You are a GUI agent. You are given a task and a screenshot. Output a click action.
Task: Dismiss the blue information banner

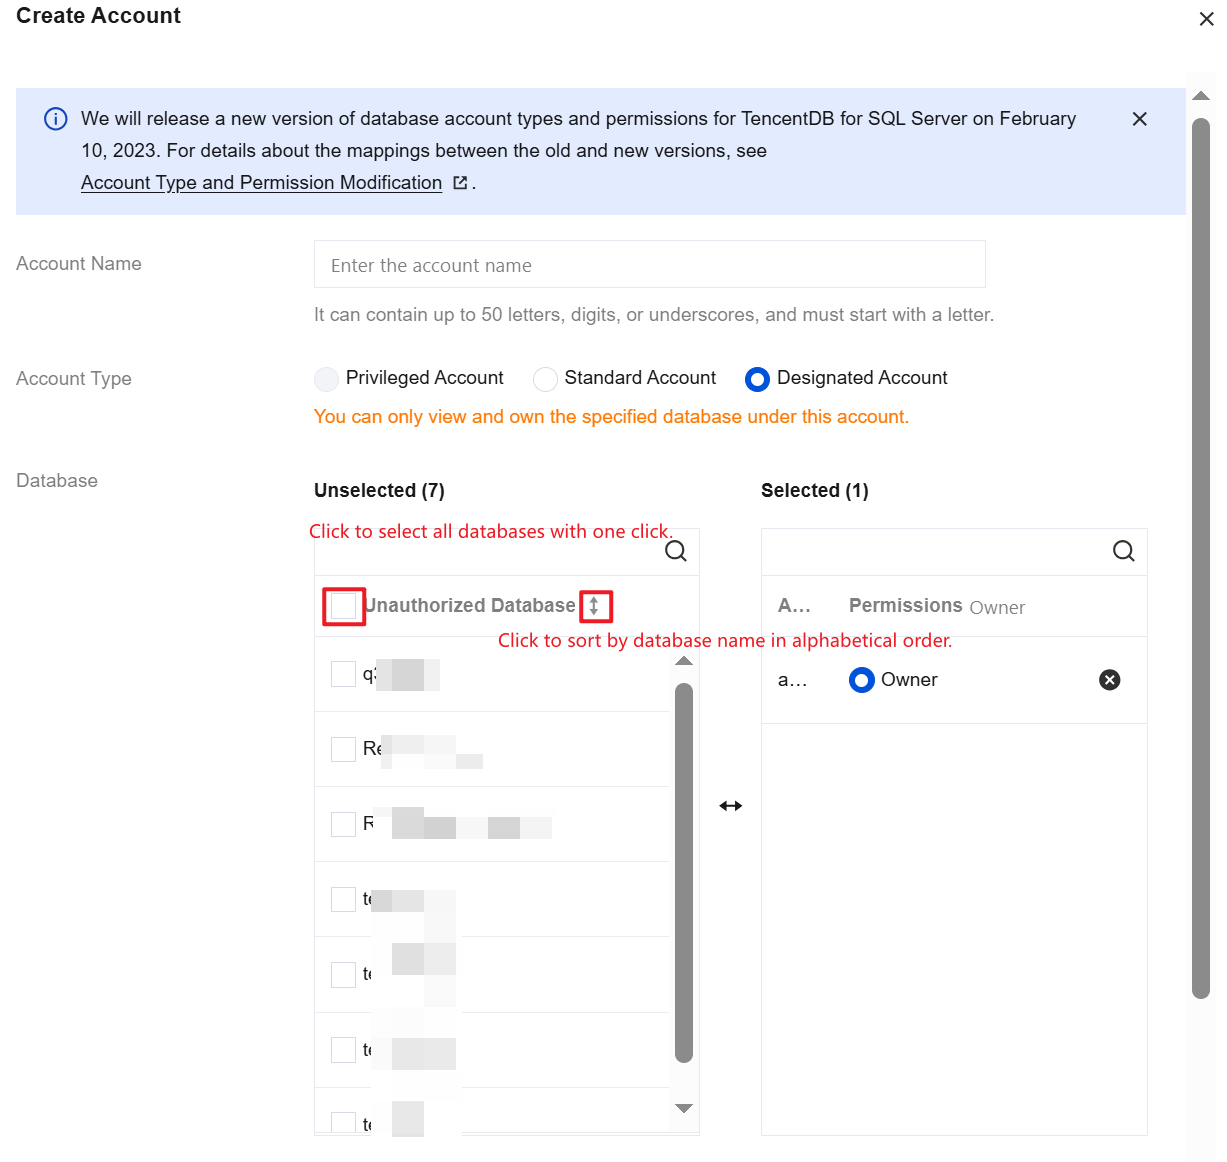pos(1139,119)
